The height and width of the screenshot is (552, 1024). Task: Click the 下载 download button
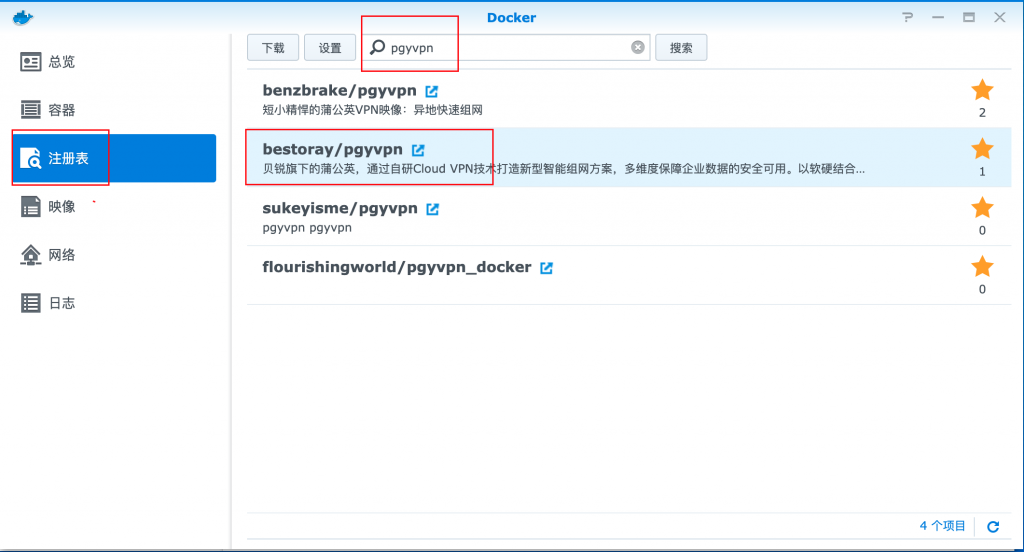[x=273, y=48]
